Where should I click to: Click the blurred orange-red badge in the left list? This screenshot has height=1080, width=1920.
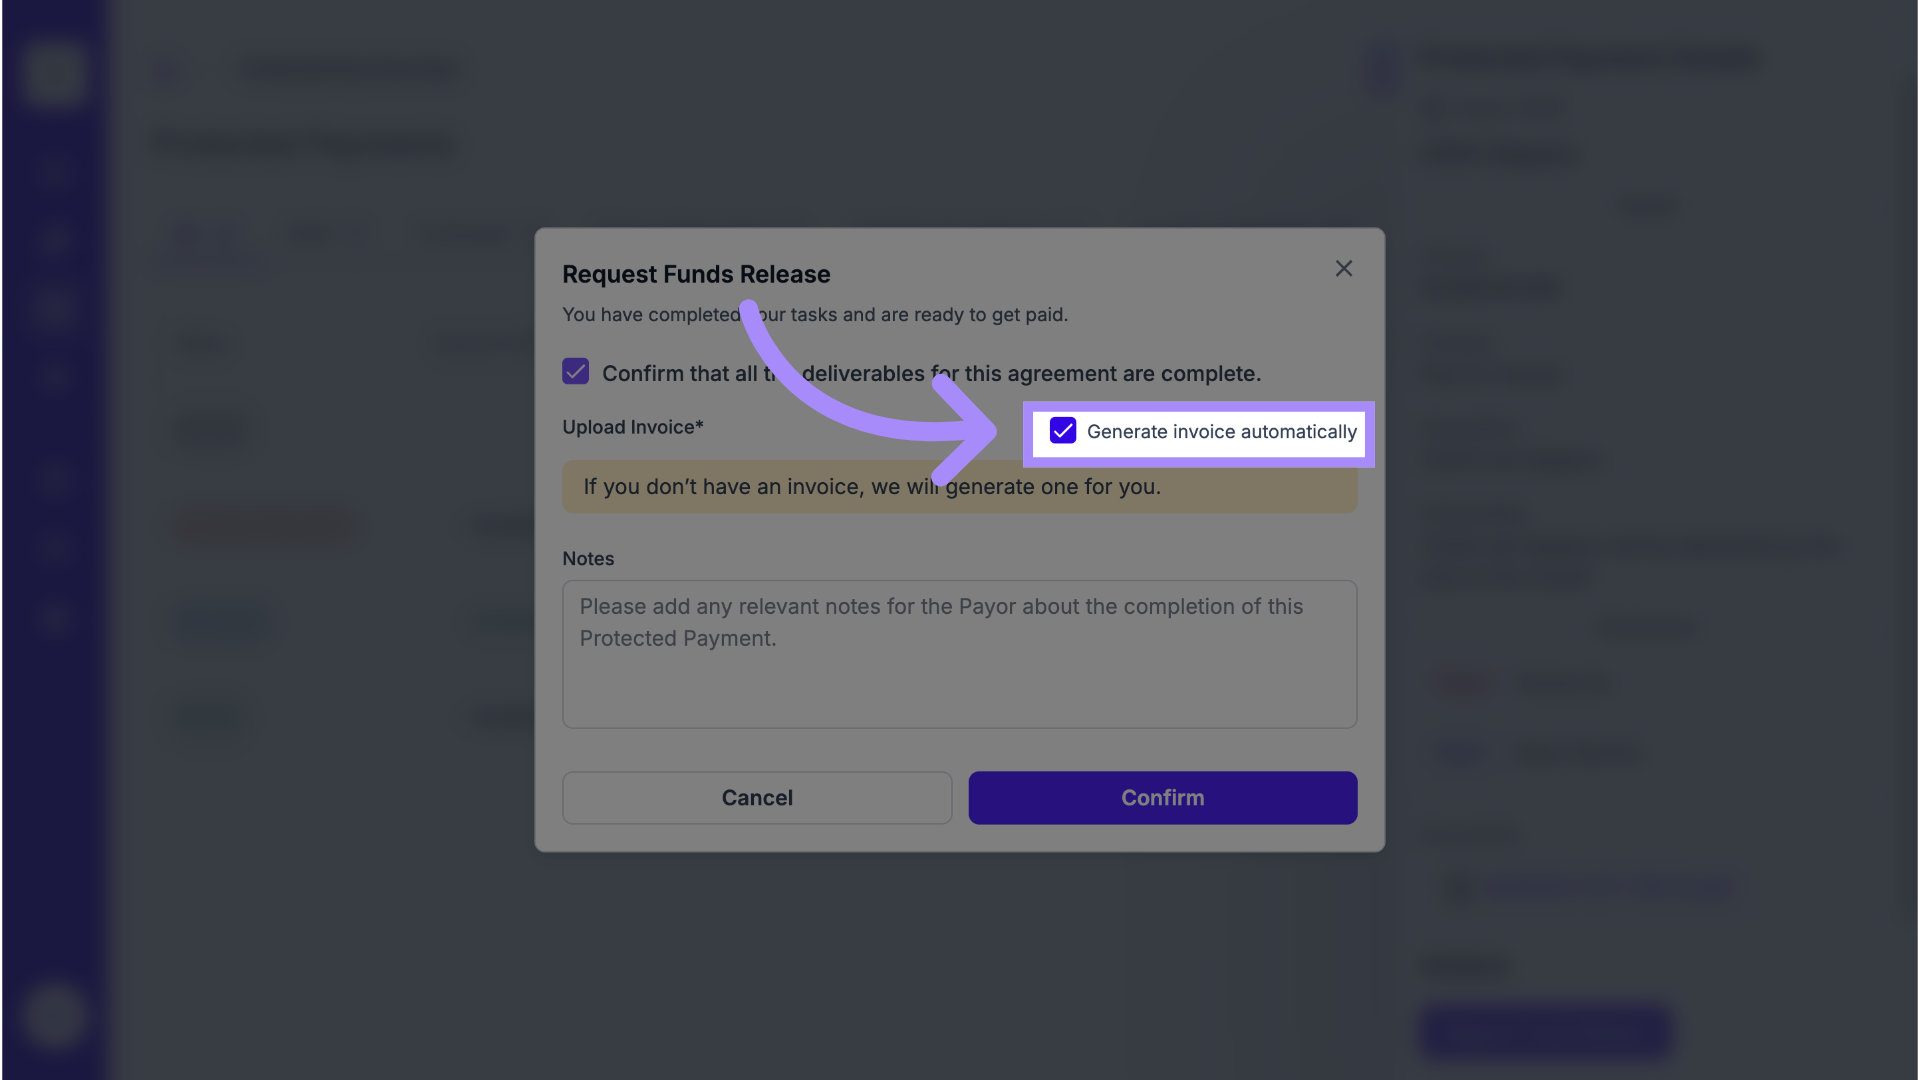(268, 524)
